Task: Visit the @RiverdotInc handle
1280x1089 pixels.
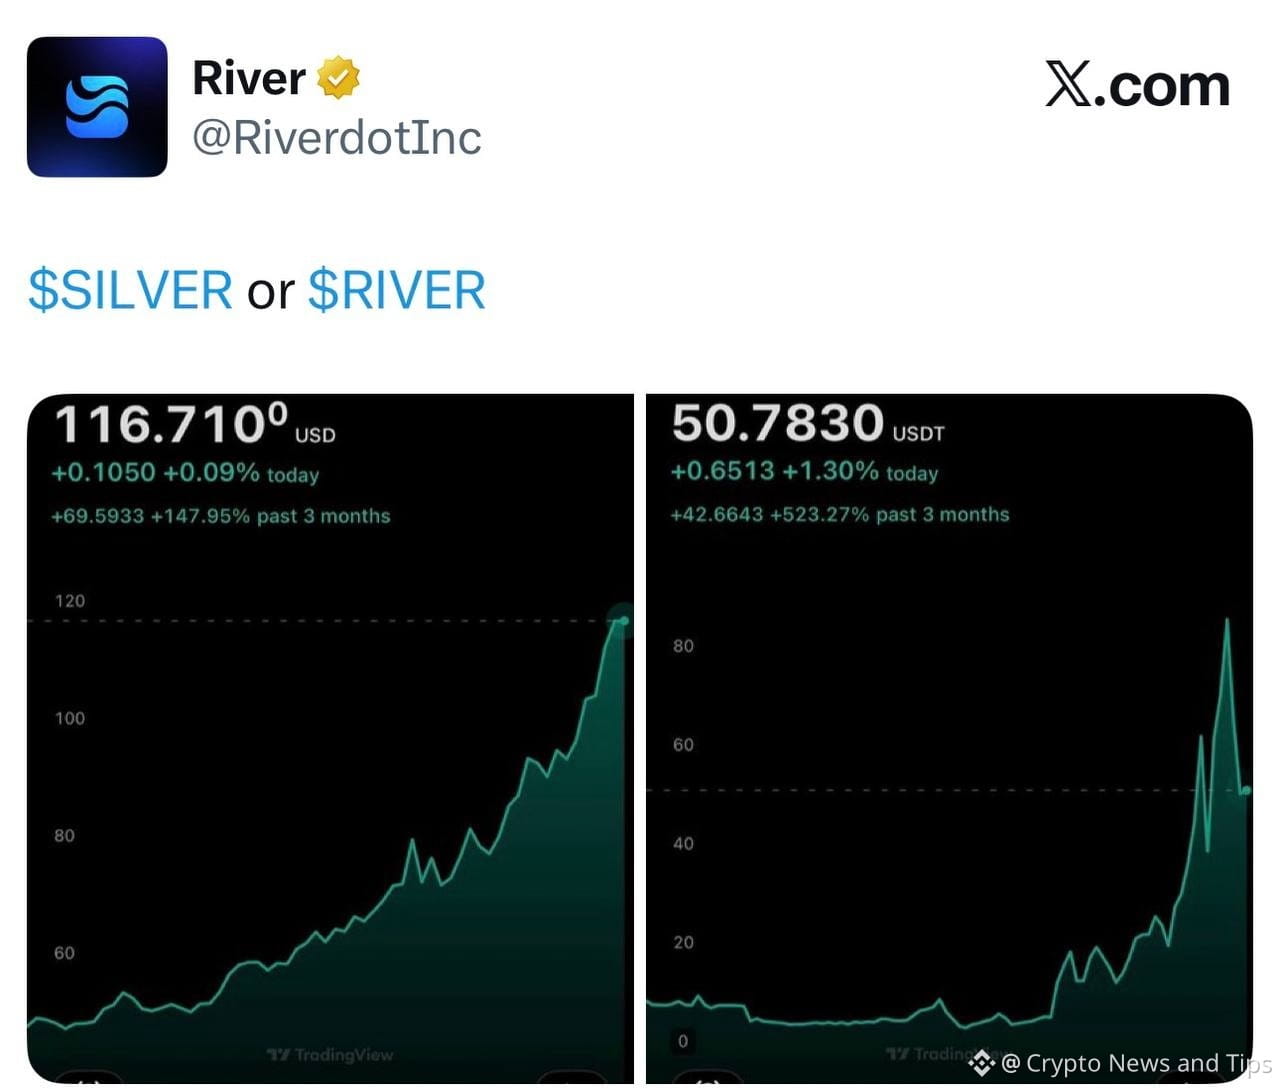Action: (x=337, y=137)
